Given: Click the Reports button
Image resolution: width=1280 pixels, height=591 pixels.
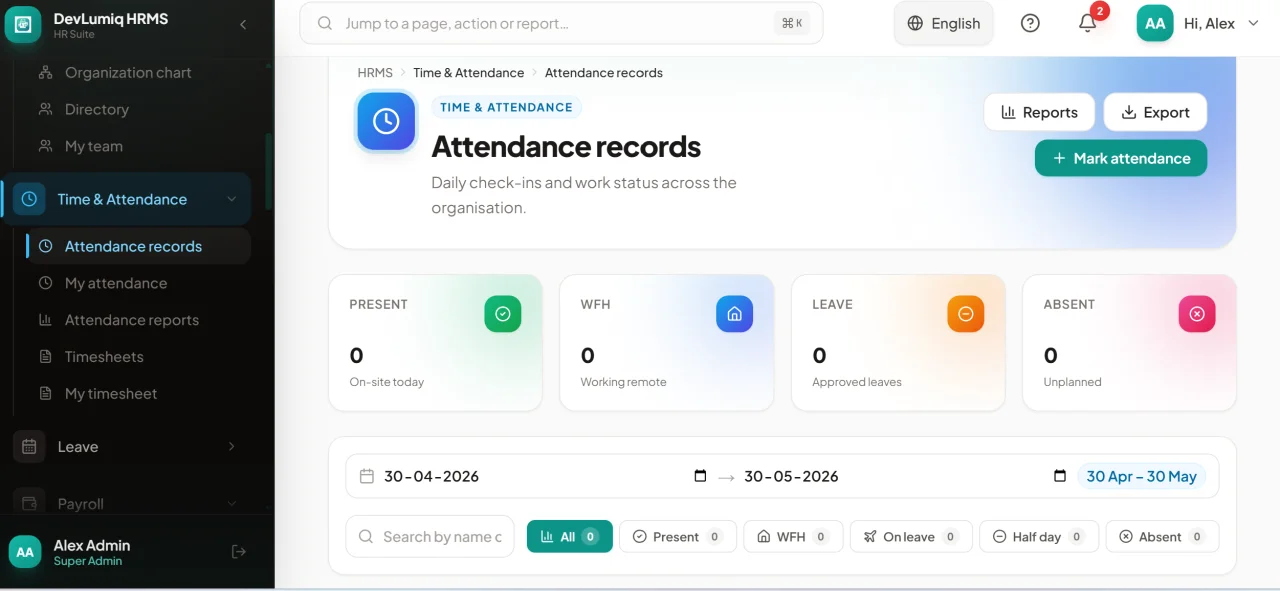Looking at the screenshot, I should [1039, 112].
